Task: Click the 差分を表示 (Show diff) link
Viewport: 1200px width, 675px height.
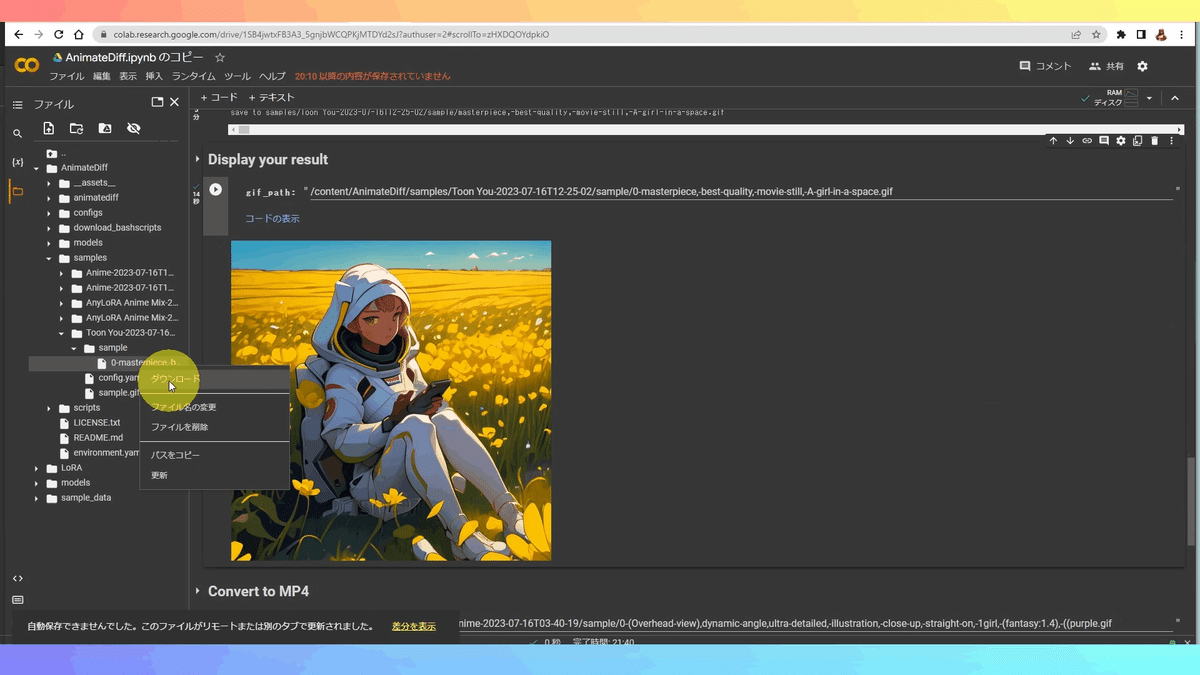Action: (414, 626)
